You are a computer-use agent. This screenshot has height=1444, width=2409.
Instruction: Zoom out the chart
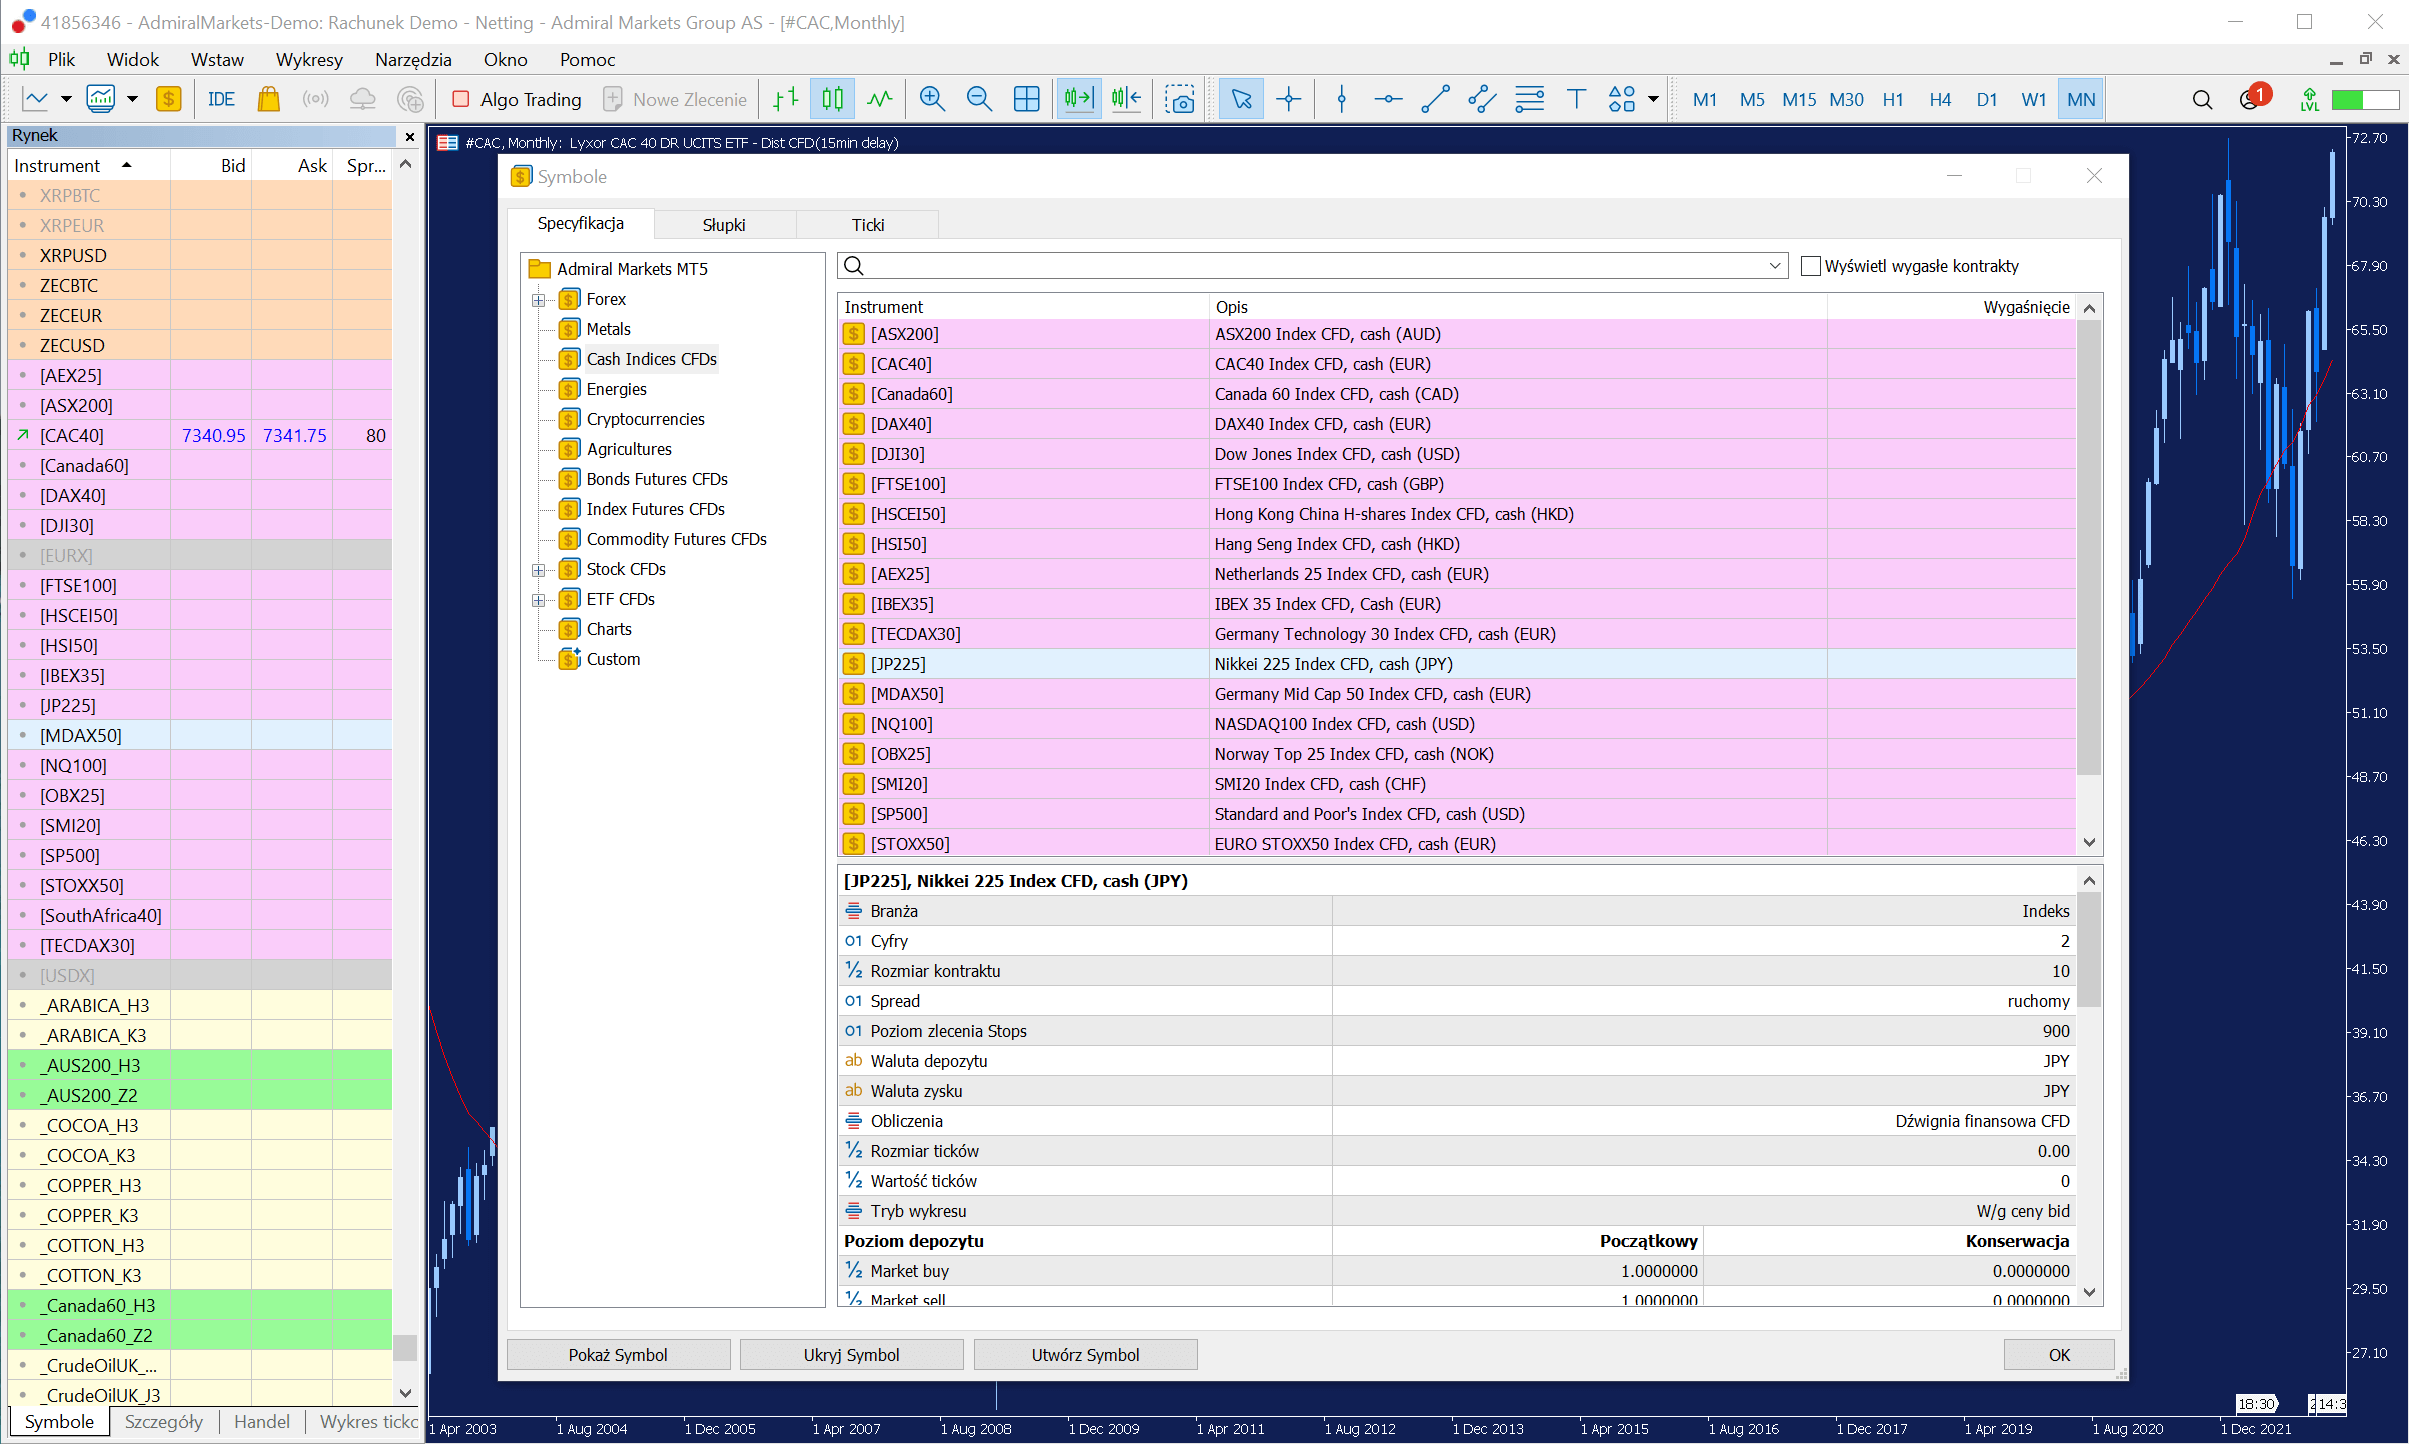tap(979, 99)
